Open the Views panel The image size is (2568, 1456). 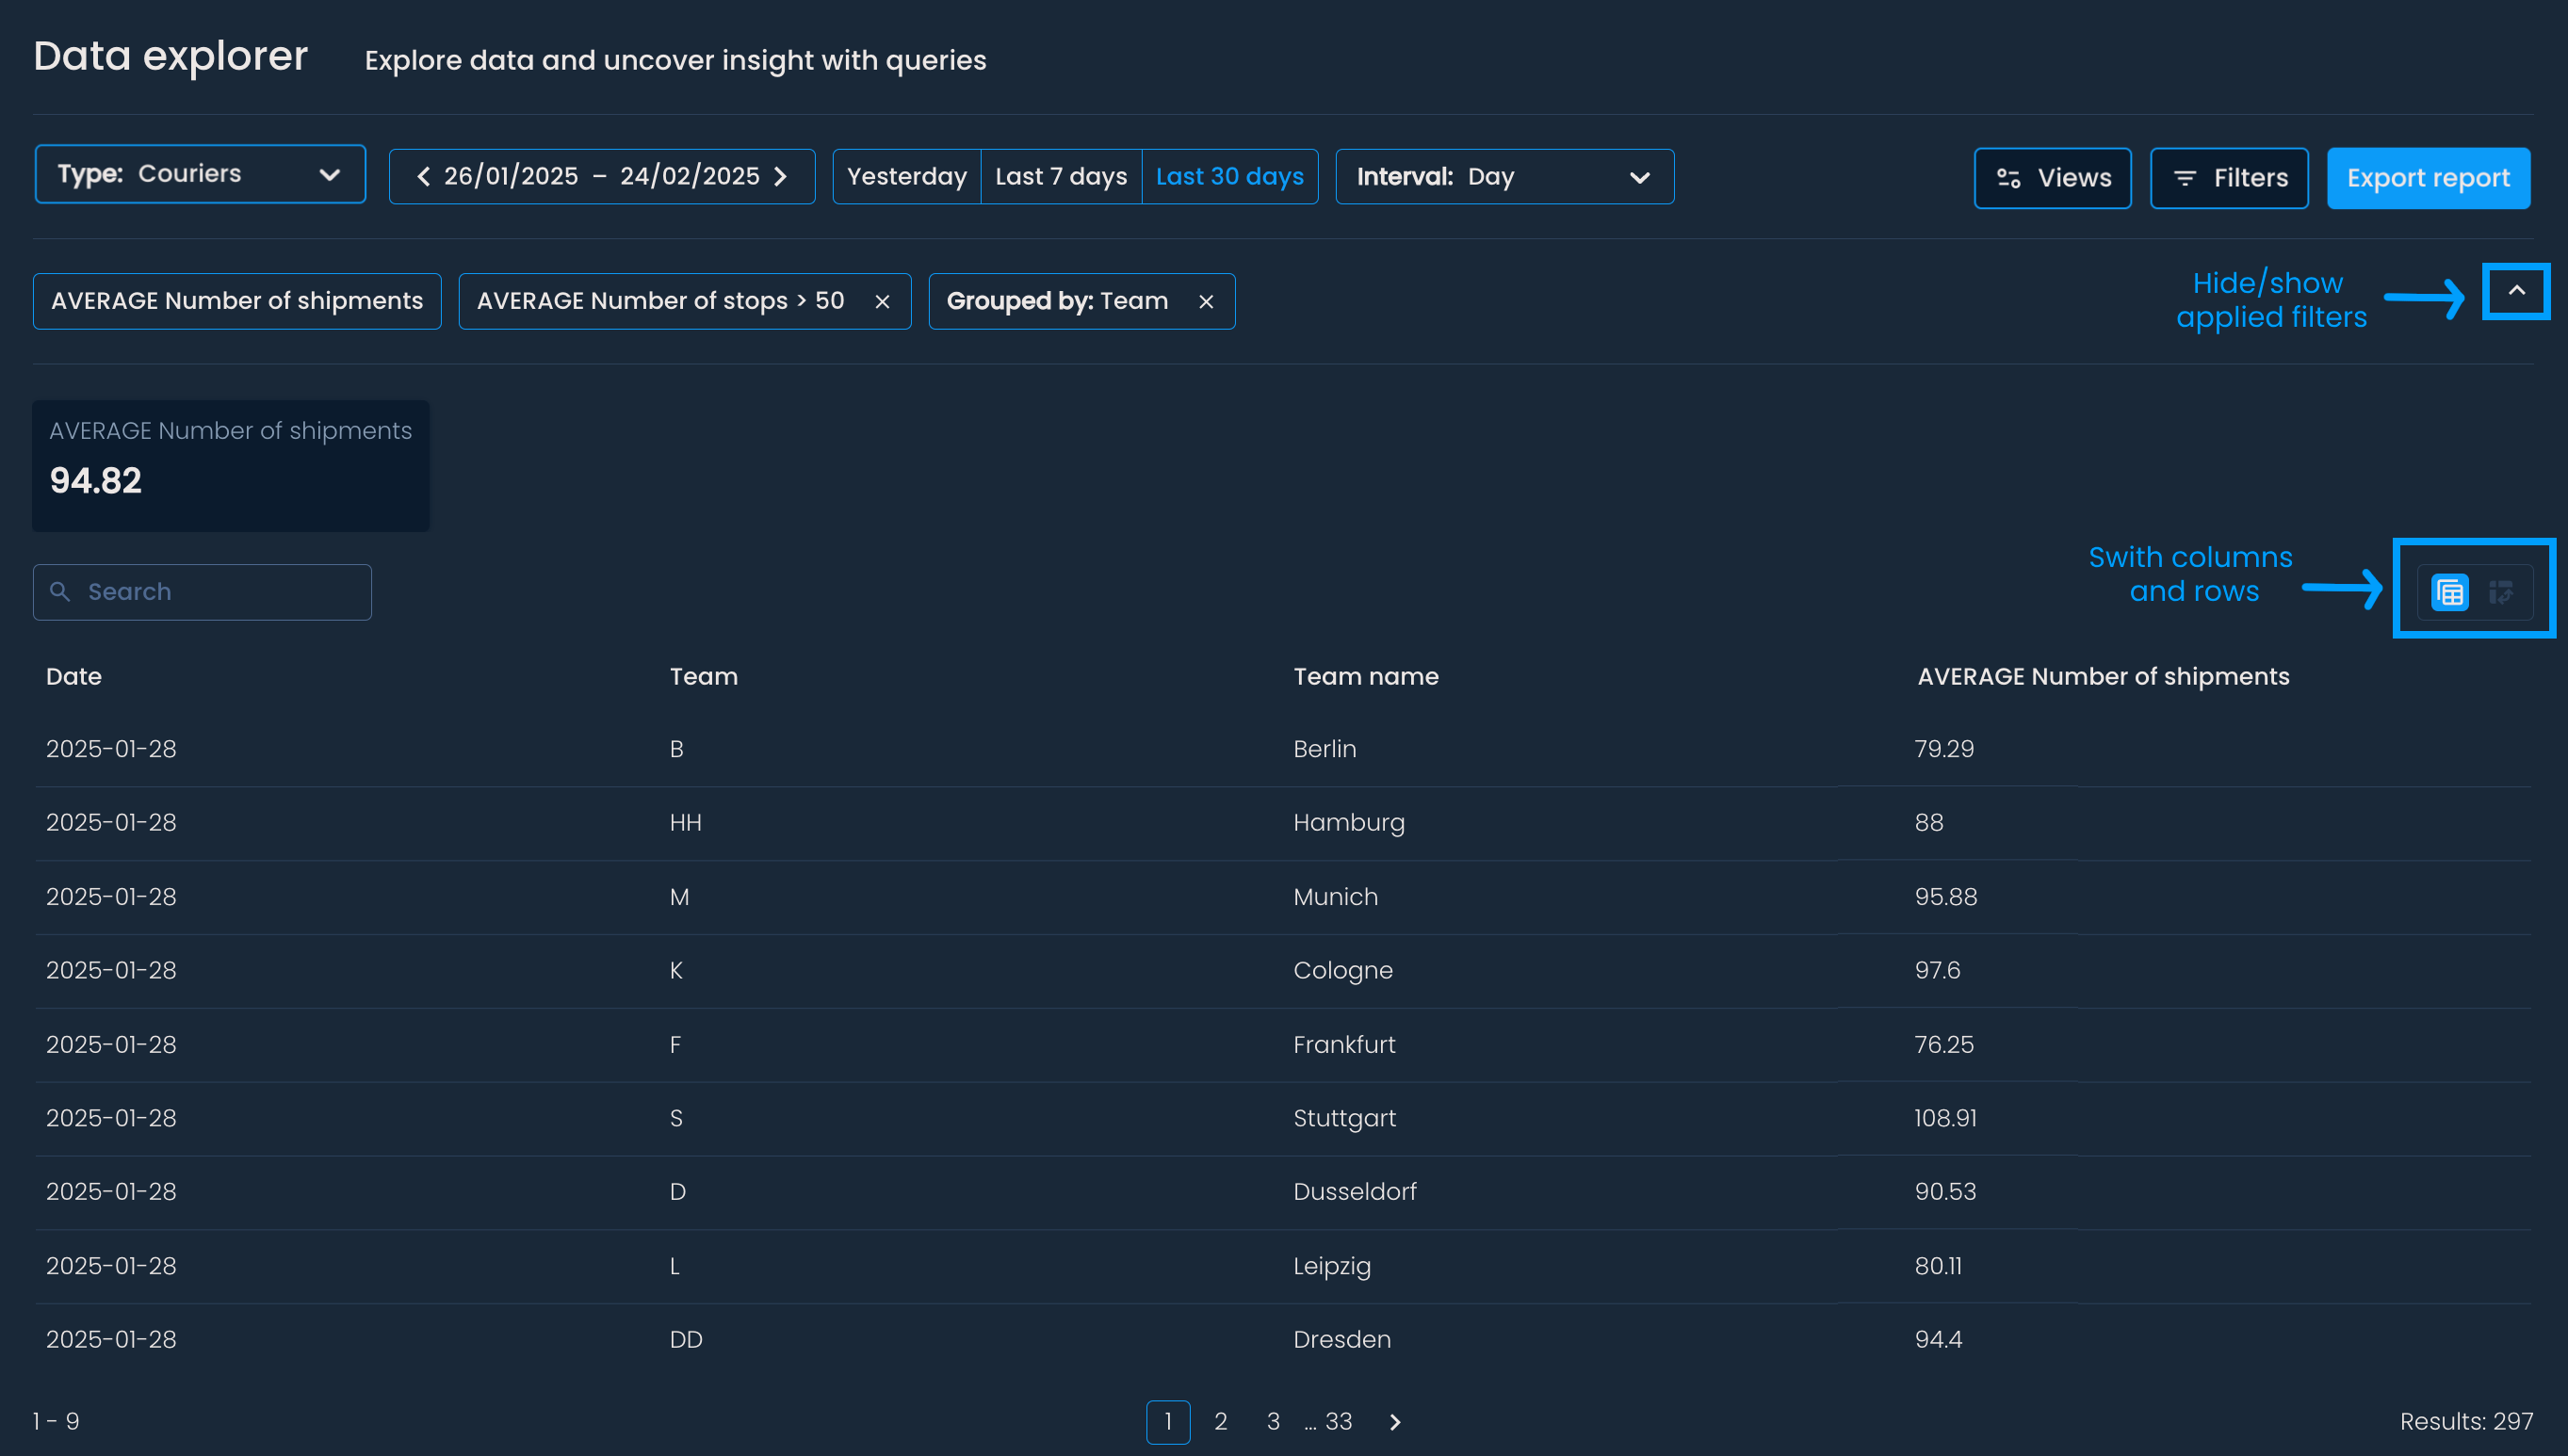(x=2052, y=178)
